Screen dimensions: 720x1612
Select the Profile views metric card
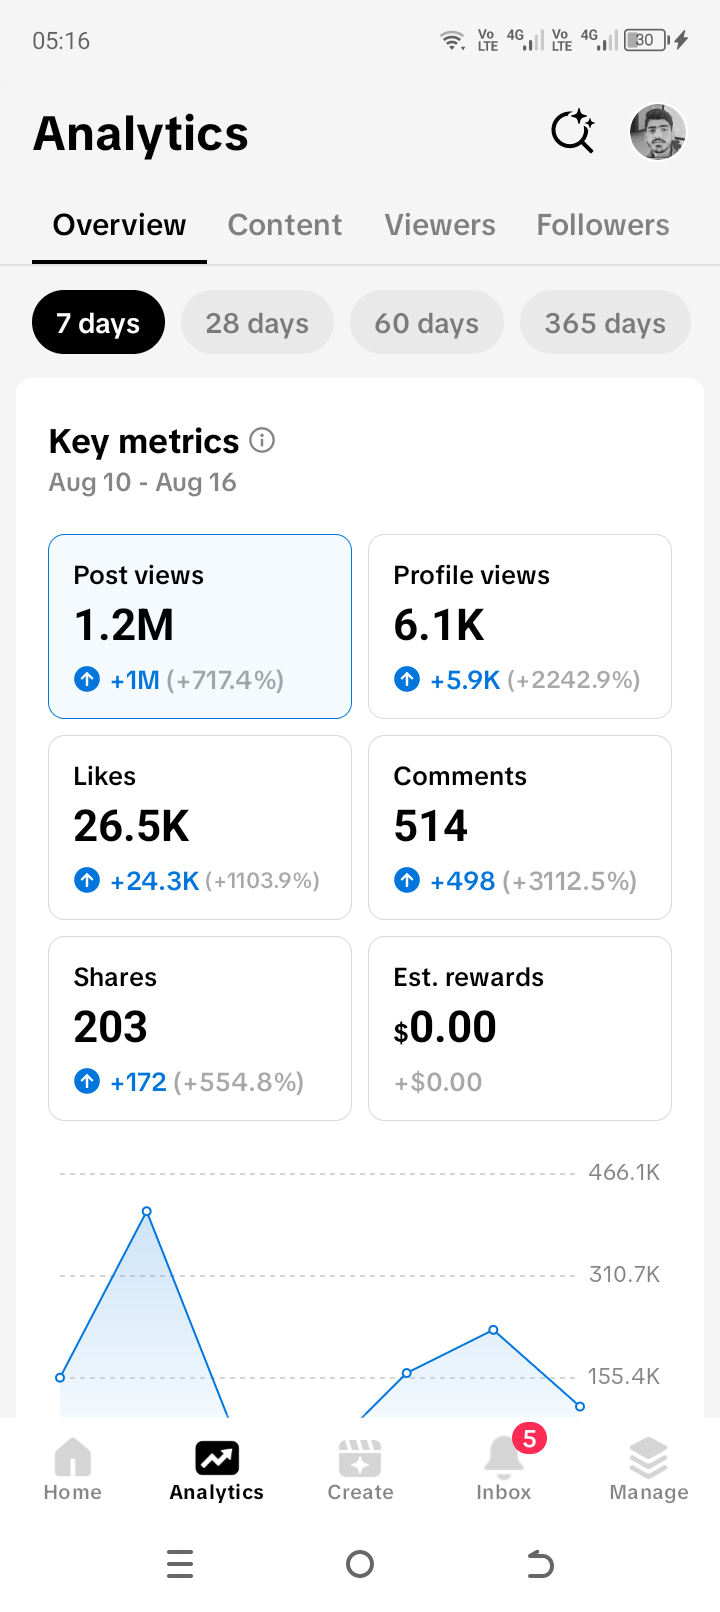coord(520,626)
